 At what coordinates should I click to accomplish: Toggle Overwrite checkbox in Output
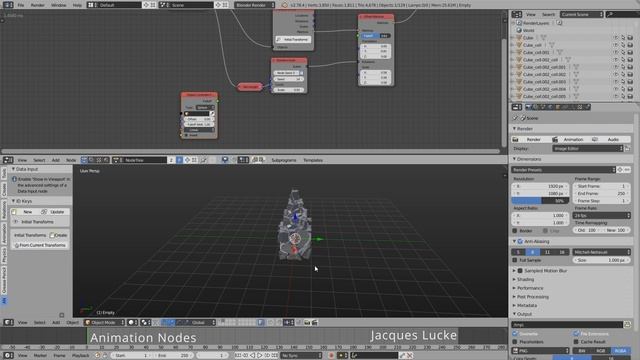[515, 334]
